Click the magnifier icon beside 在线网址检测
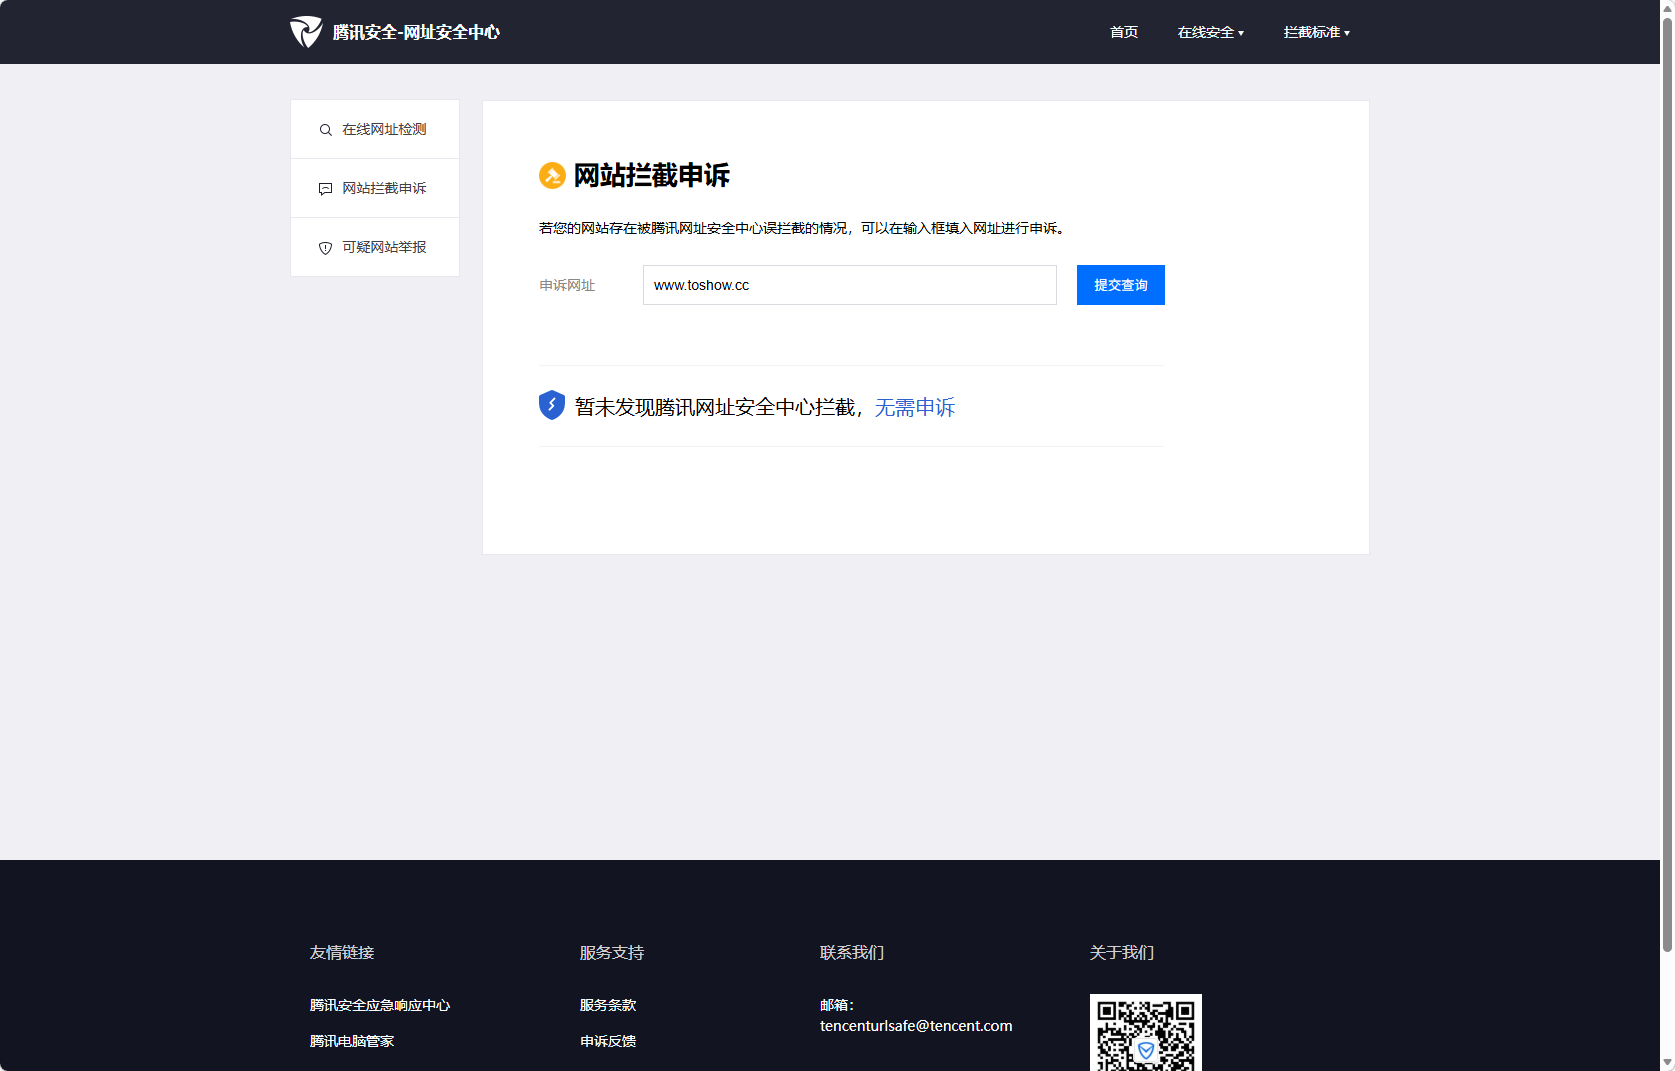This screenshot has width=1675, height=1071. click(325, 130)
